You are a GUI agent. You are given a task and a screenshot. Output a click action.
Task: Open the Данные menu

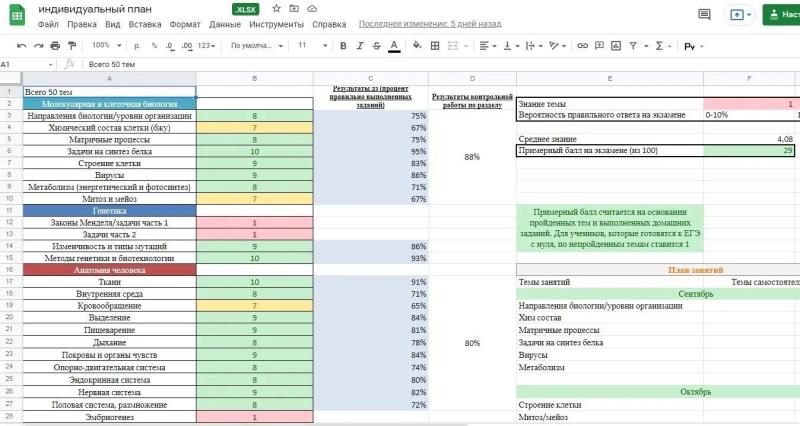pyautogui.click(x=224, y=24)
